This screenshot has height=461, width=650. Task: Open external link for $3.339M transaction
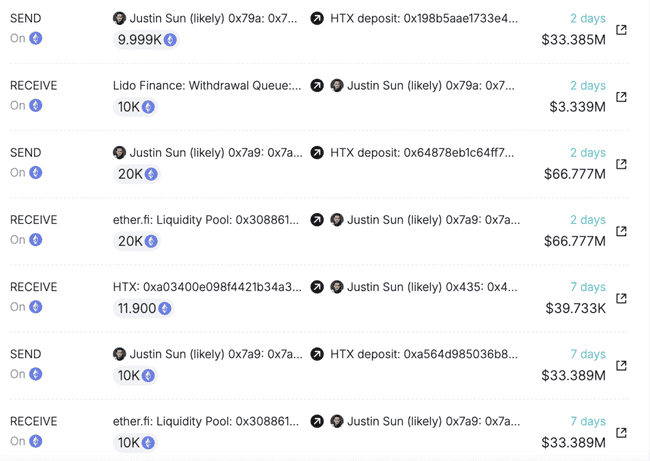click(621, 97)
